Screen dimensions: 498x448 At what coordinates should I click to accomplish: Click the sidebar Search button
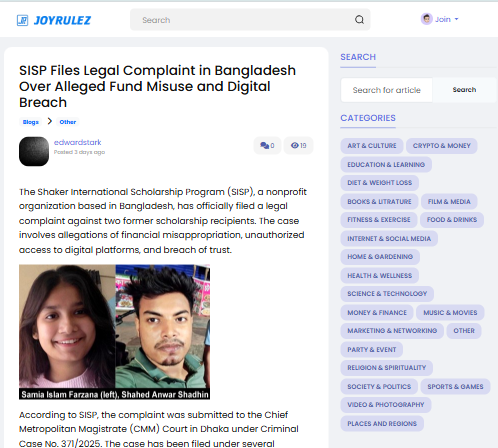coord(464,90)
